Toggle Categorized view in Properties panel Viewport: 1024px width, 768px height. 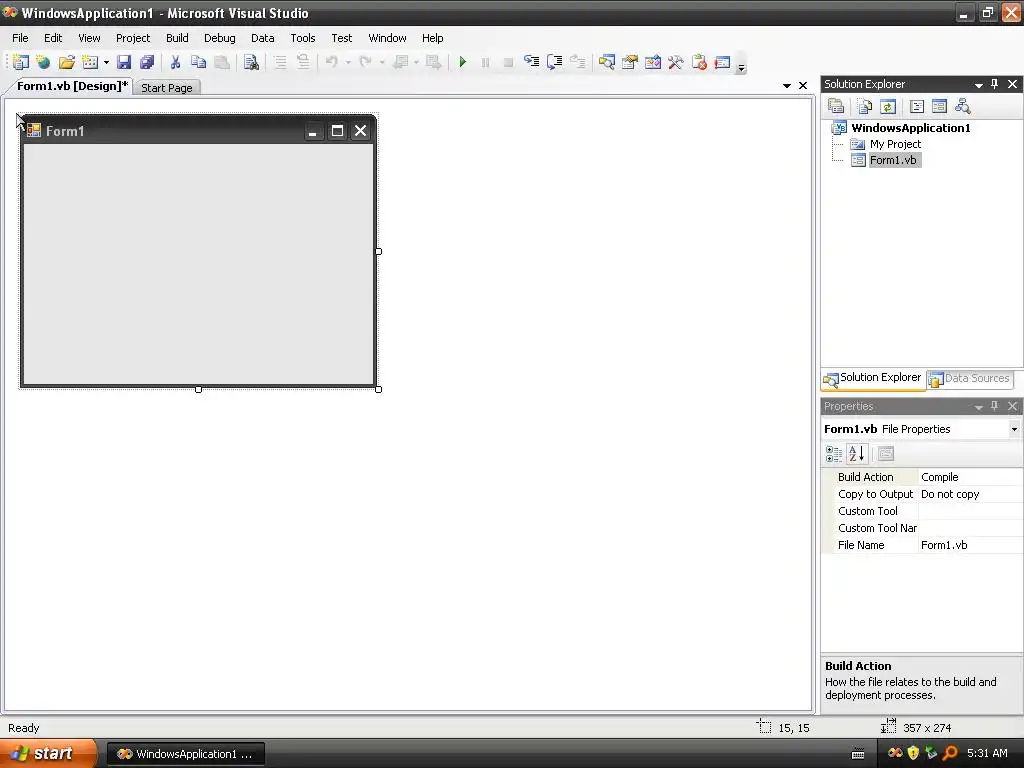point(834,454)
